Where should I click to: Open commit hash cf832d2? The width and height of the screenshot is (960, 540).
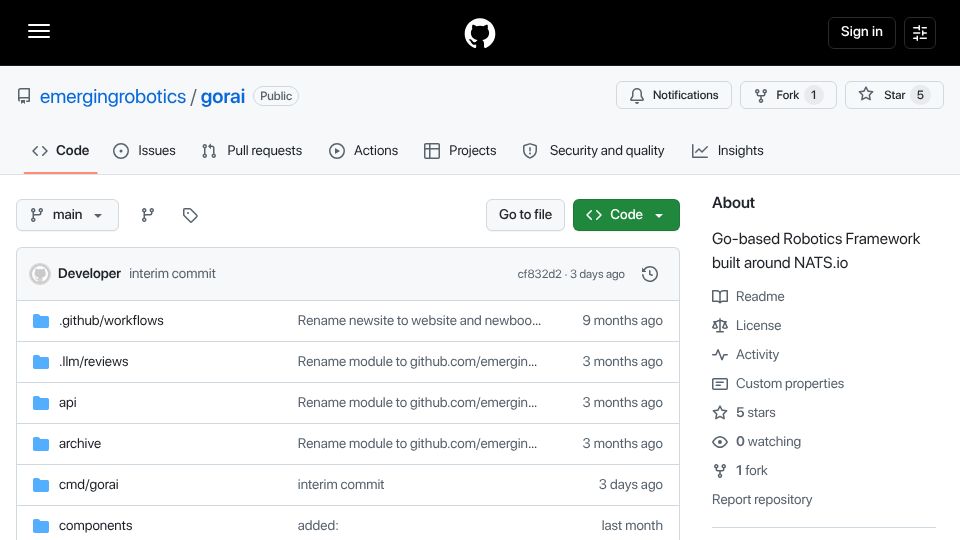click(539, 274)
